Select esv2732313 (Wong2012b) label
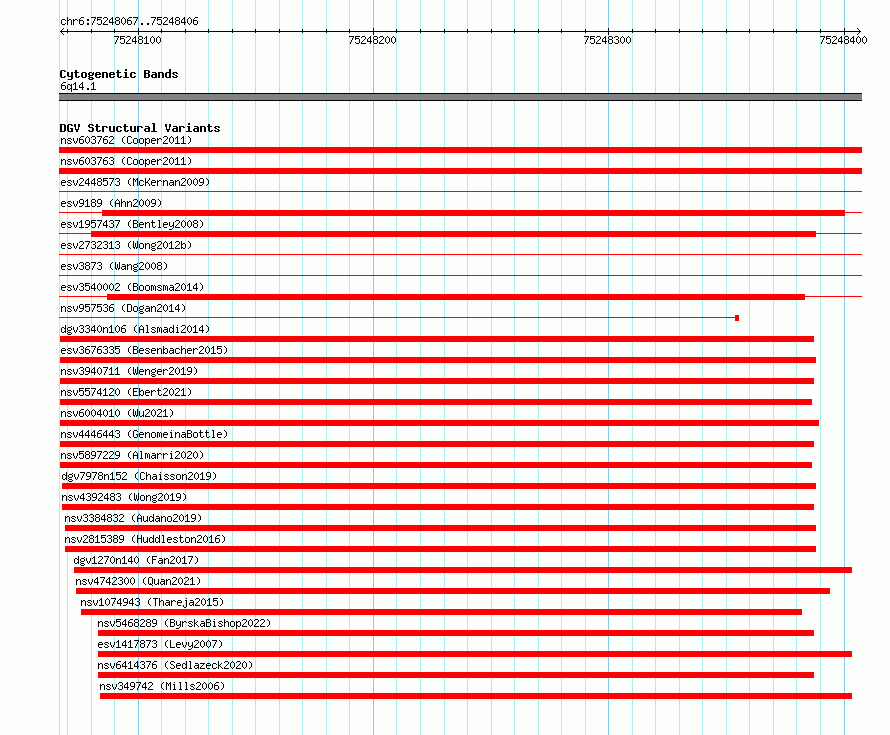The height and width of the screenshot is (735, 890). click(x=126, y=245)
